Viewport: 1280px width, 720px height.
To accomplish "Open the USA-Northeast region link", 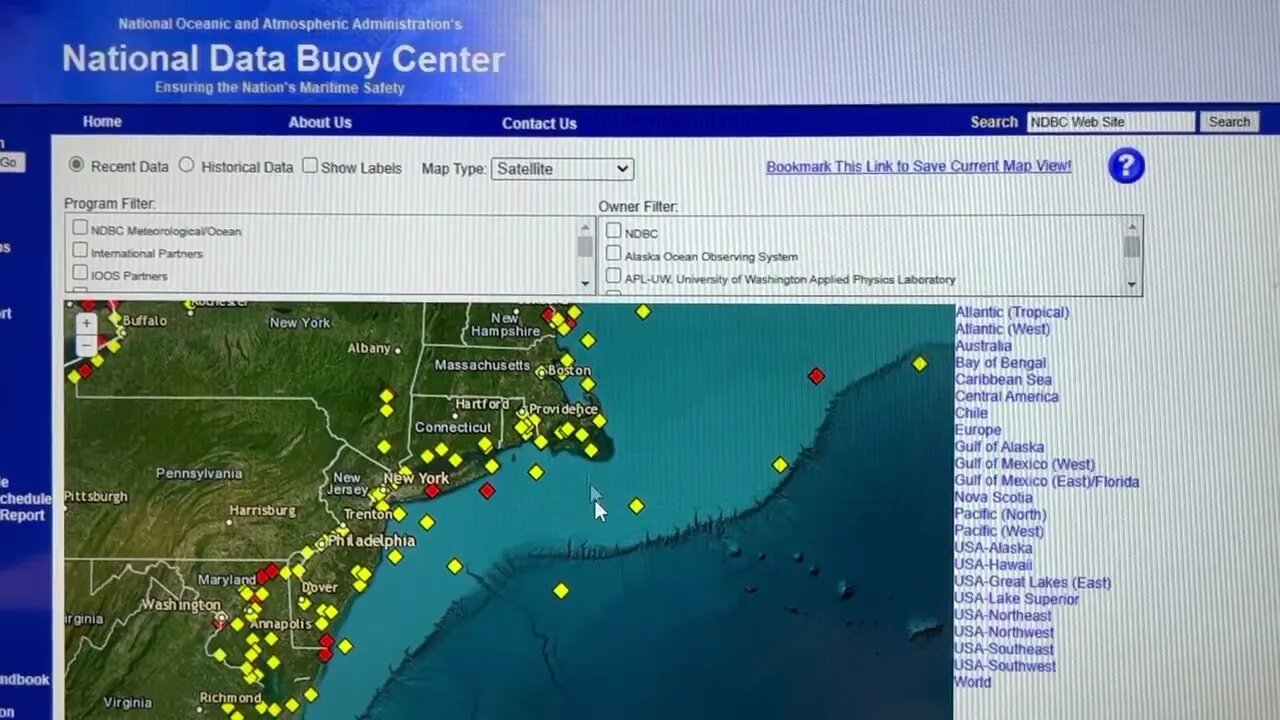I will pyautogui.click(x=1003, y=616).
